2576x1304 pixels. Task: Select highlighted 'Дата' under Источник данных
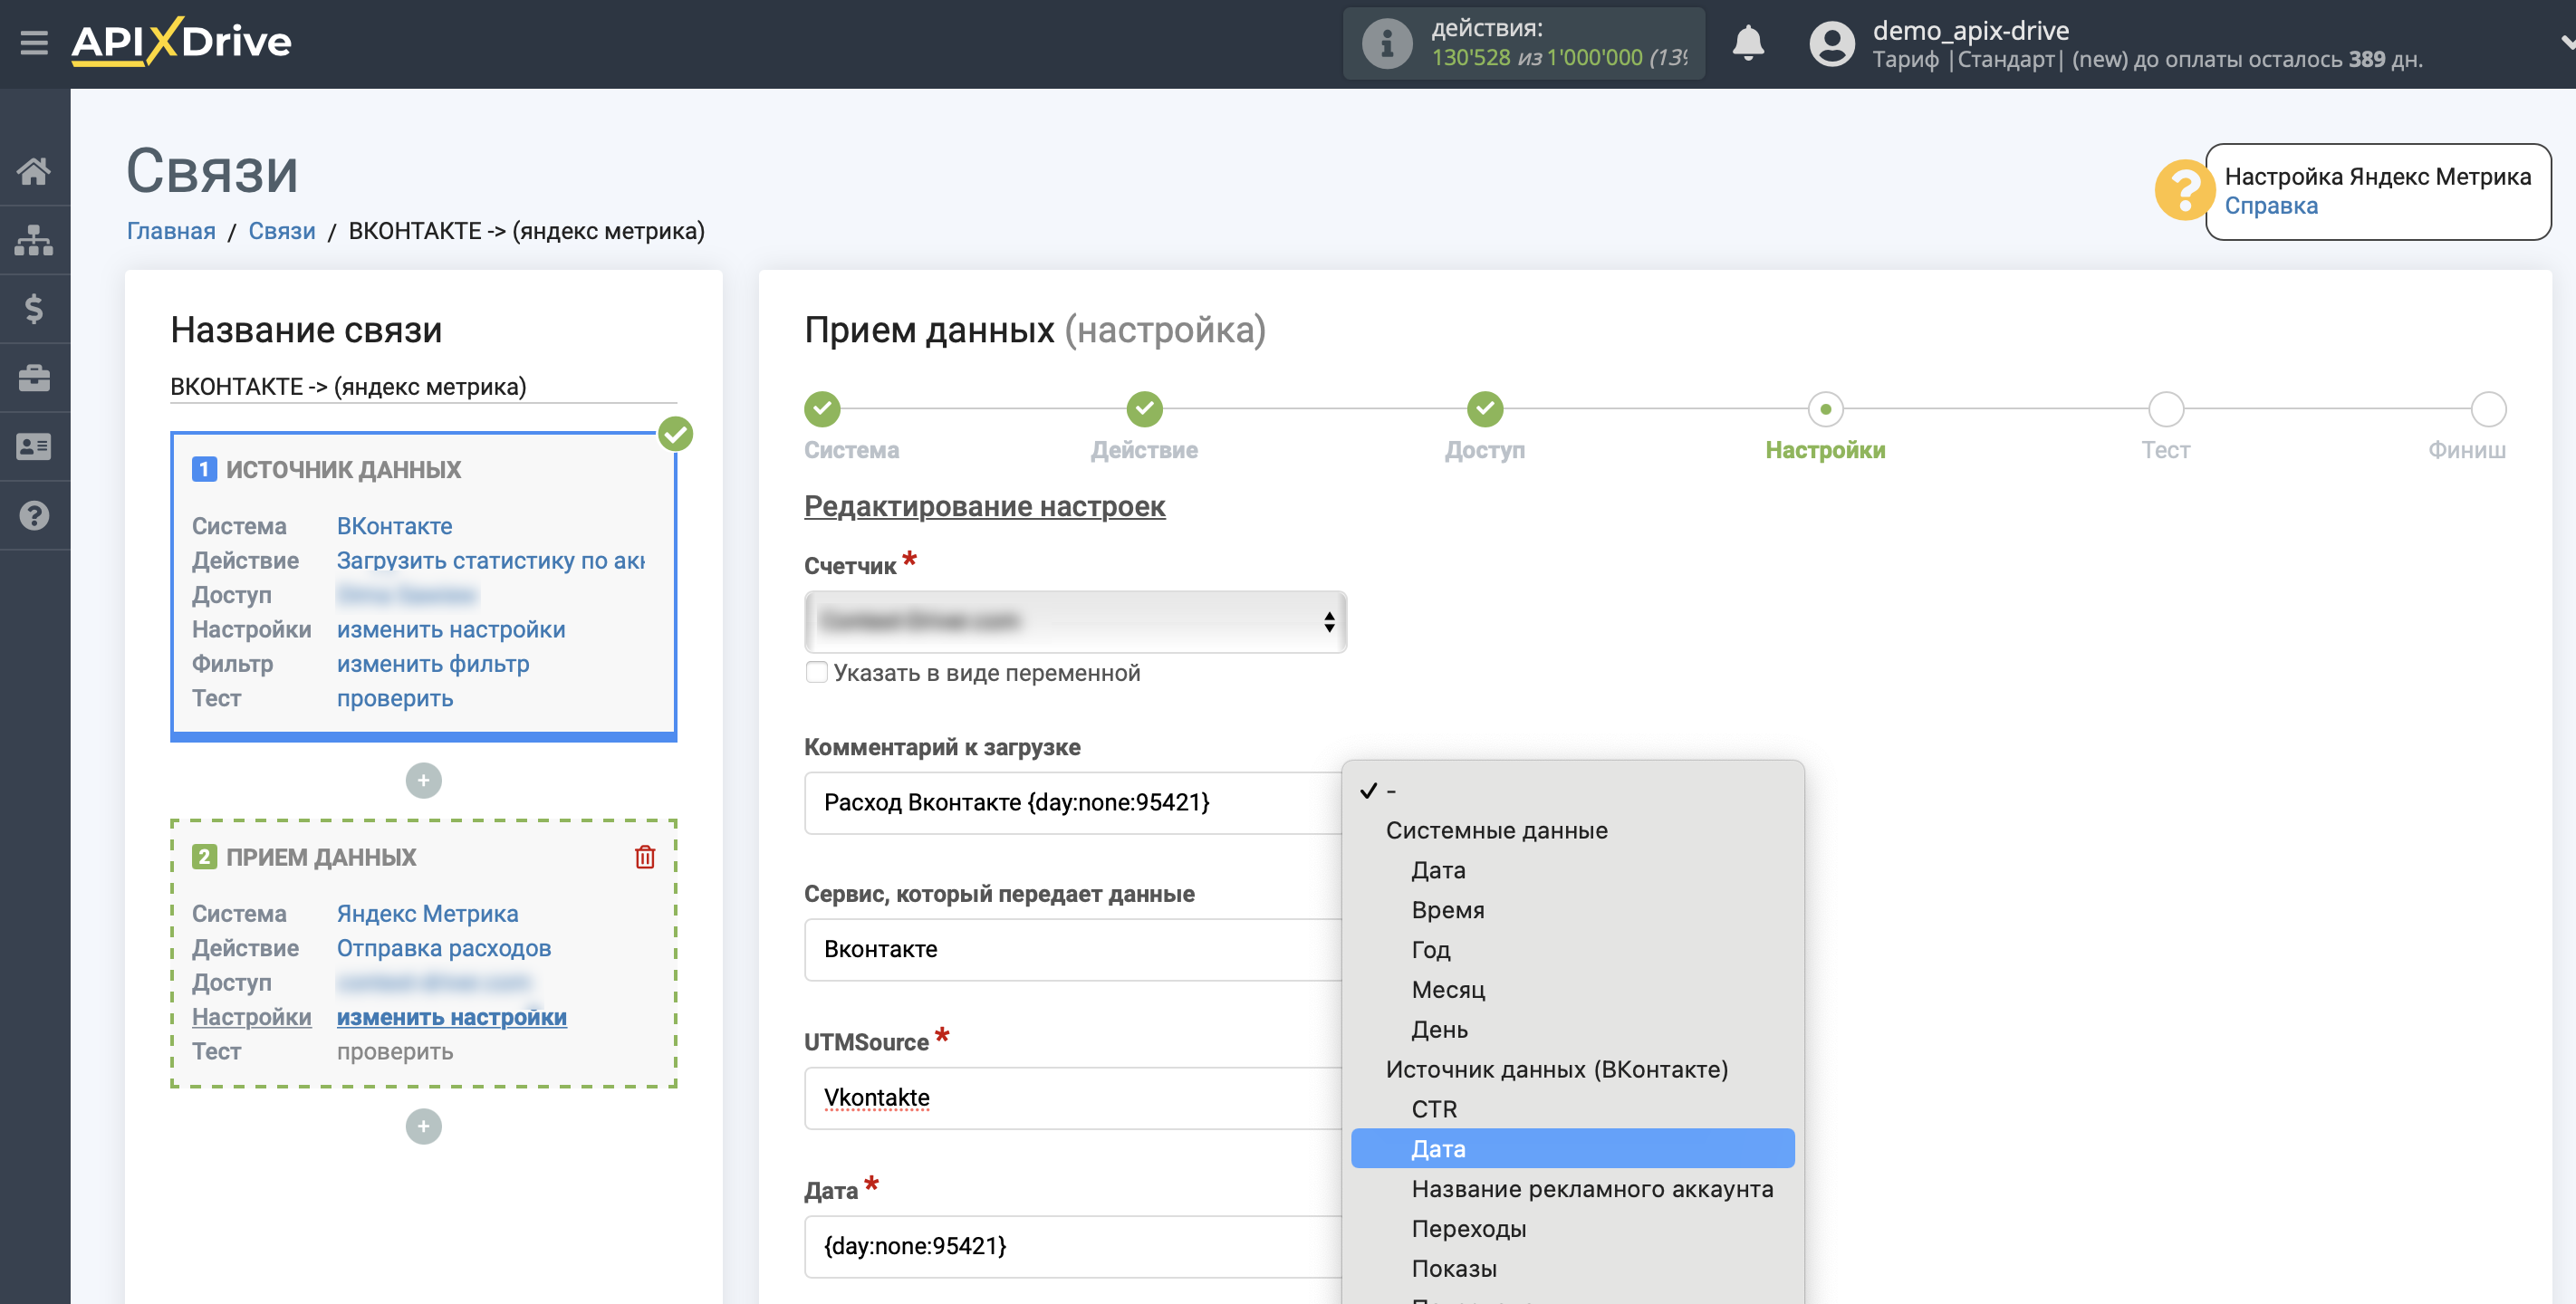(x=1572, y=1148)
